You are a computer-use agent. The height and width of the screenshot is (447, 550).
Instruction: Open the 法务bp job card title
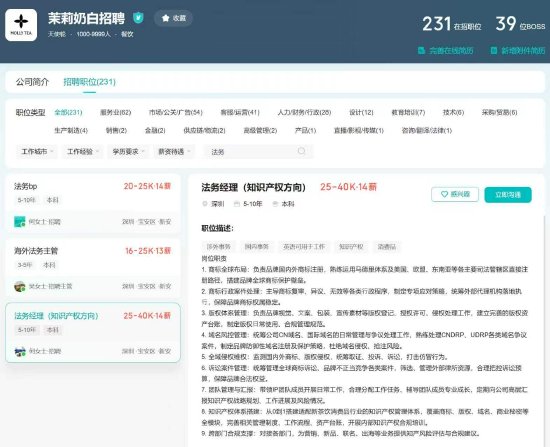tap(26, 186)
